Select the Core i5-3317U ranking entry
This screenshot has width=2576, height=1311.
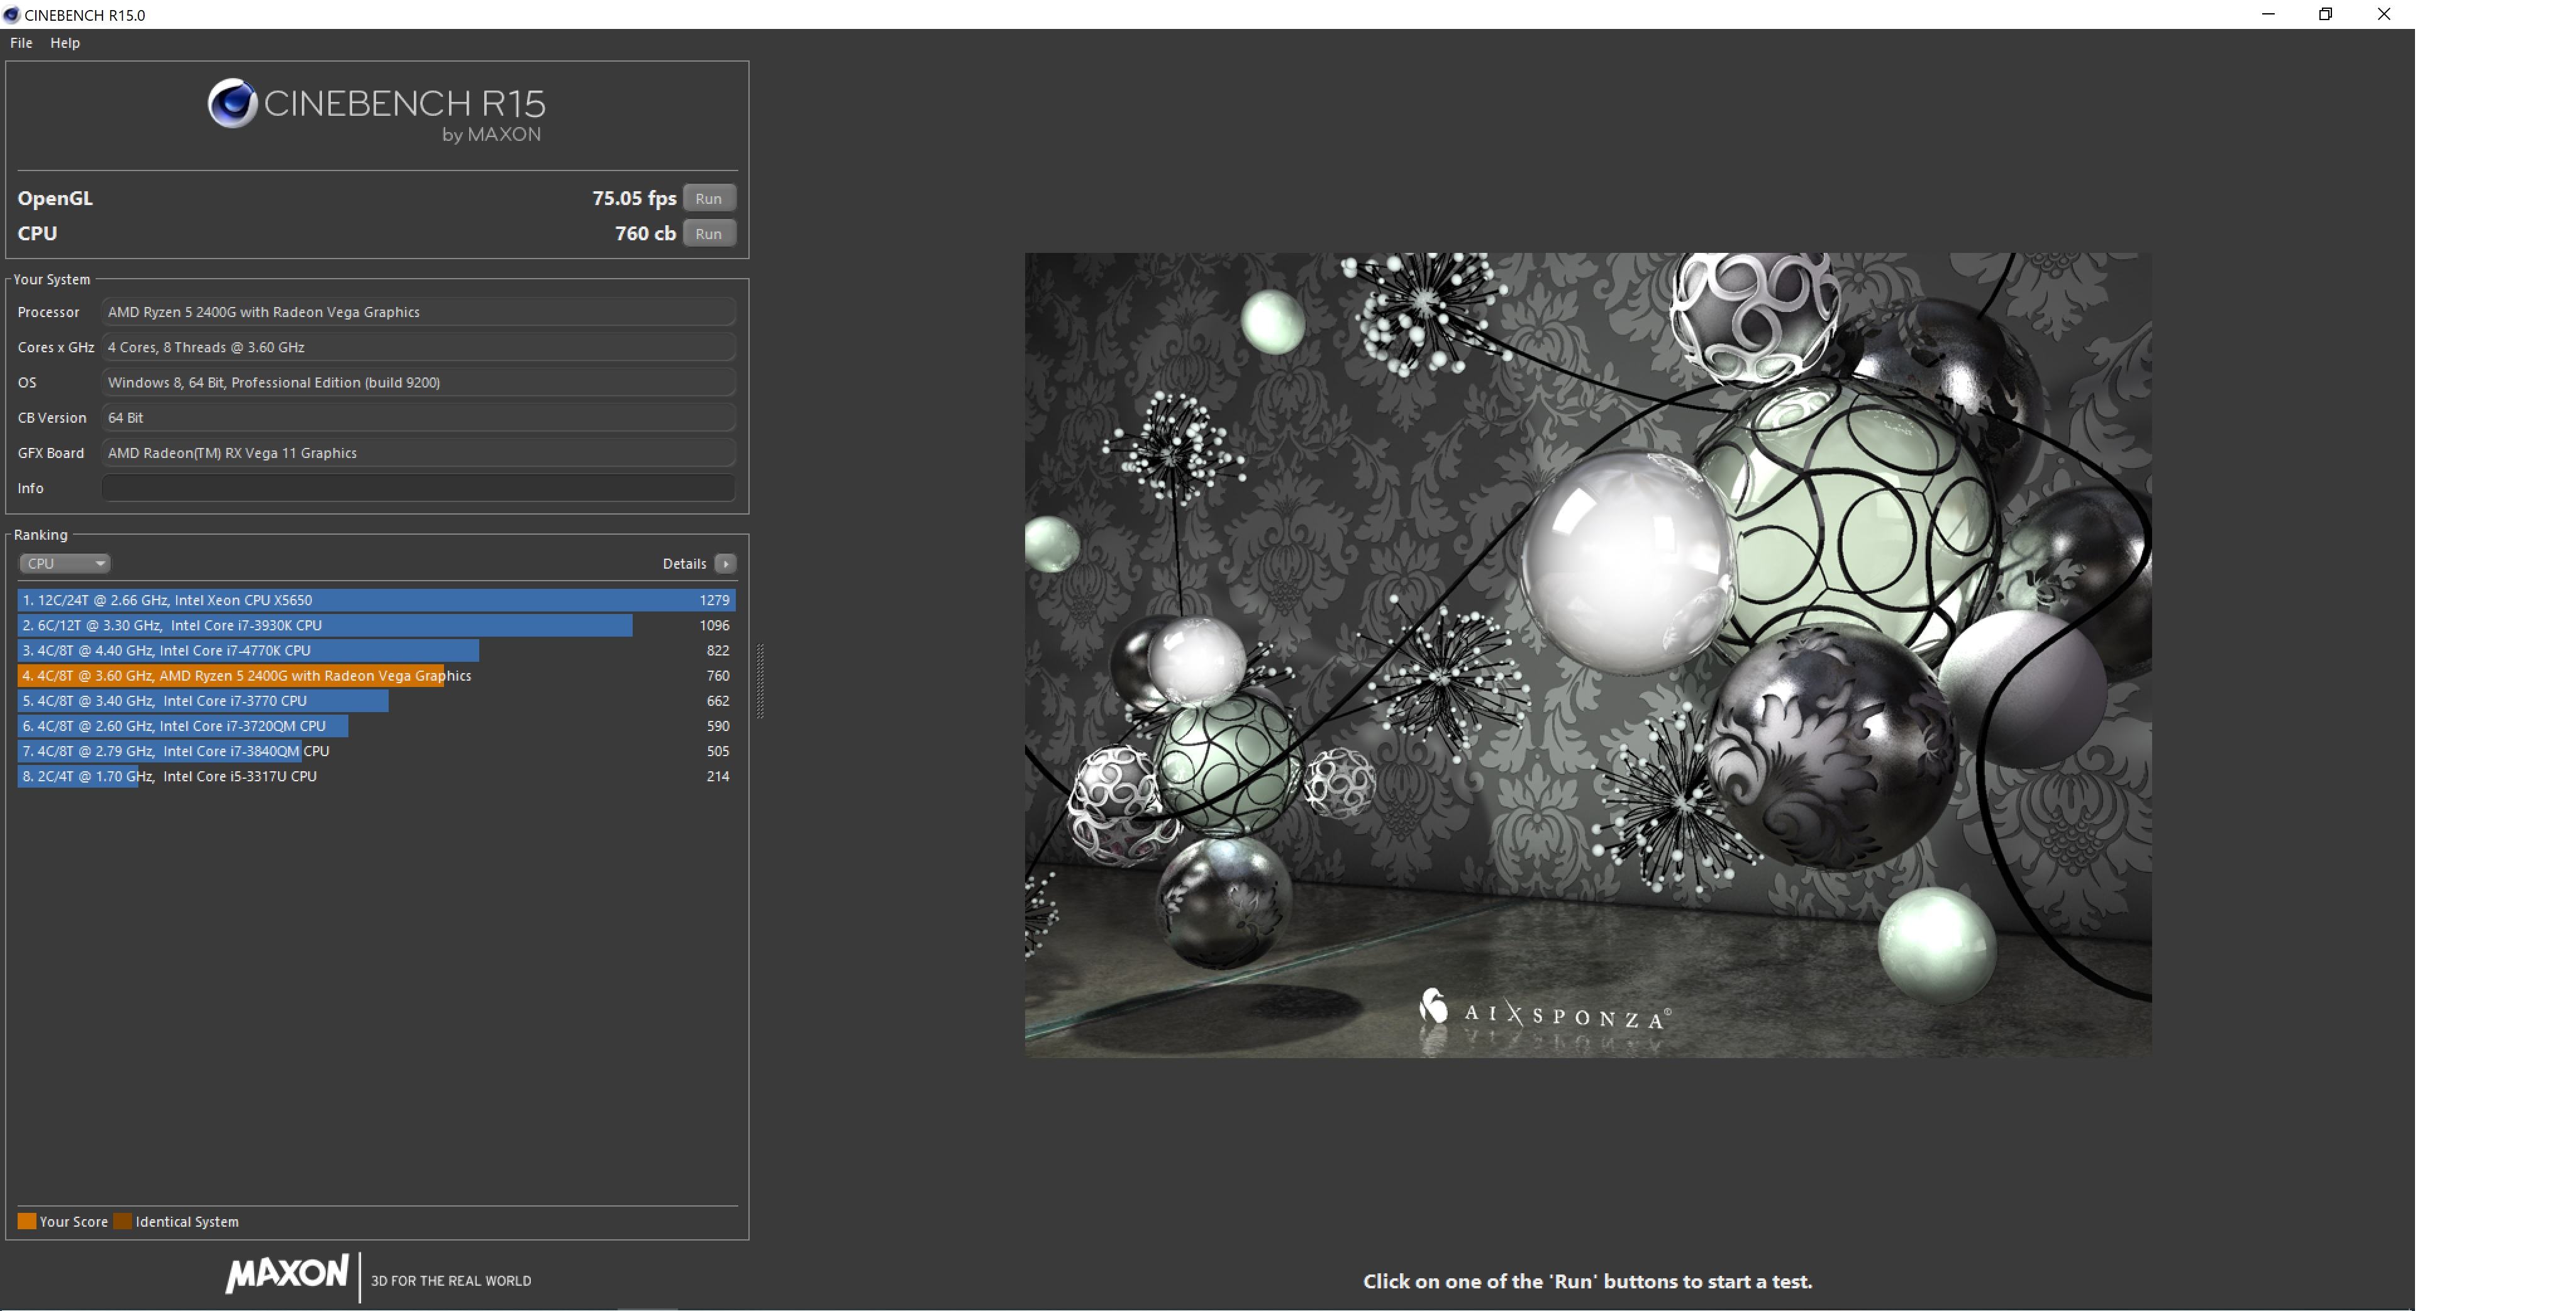tap(376, 776)
